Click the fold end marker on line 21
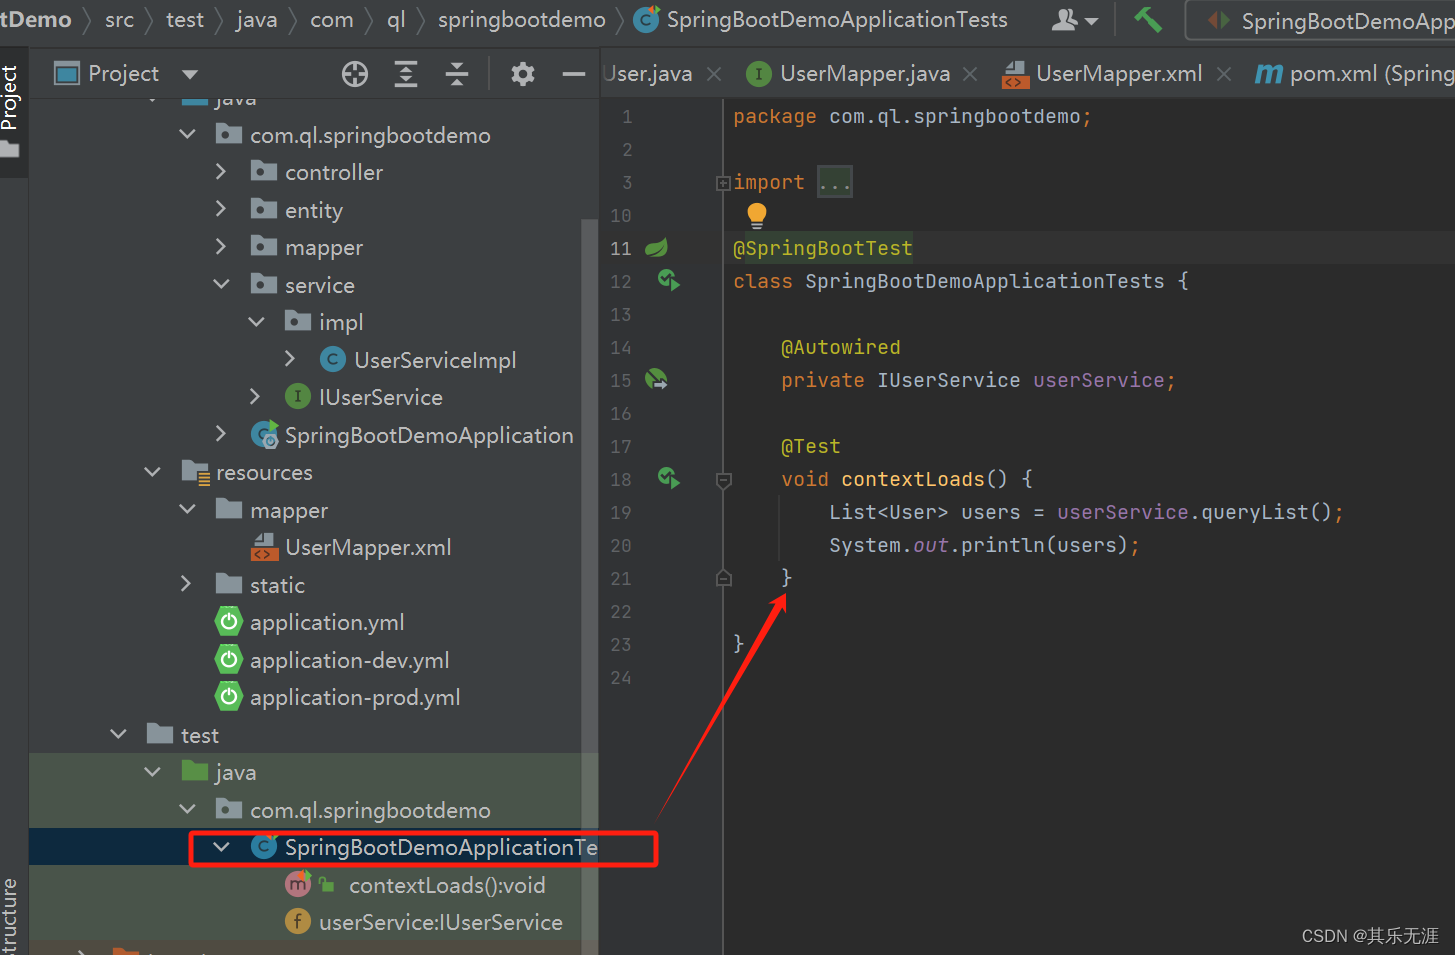This screenshot has height=955, width=1455. pyautogui.click(x=724, y=578)
